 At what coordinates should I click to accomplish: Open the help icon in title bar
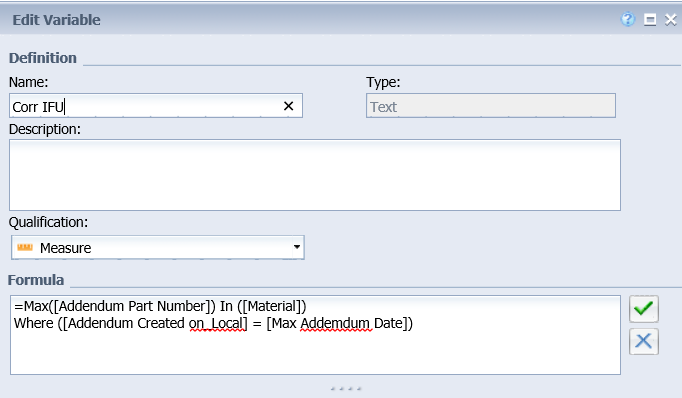coord(628,19)
